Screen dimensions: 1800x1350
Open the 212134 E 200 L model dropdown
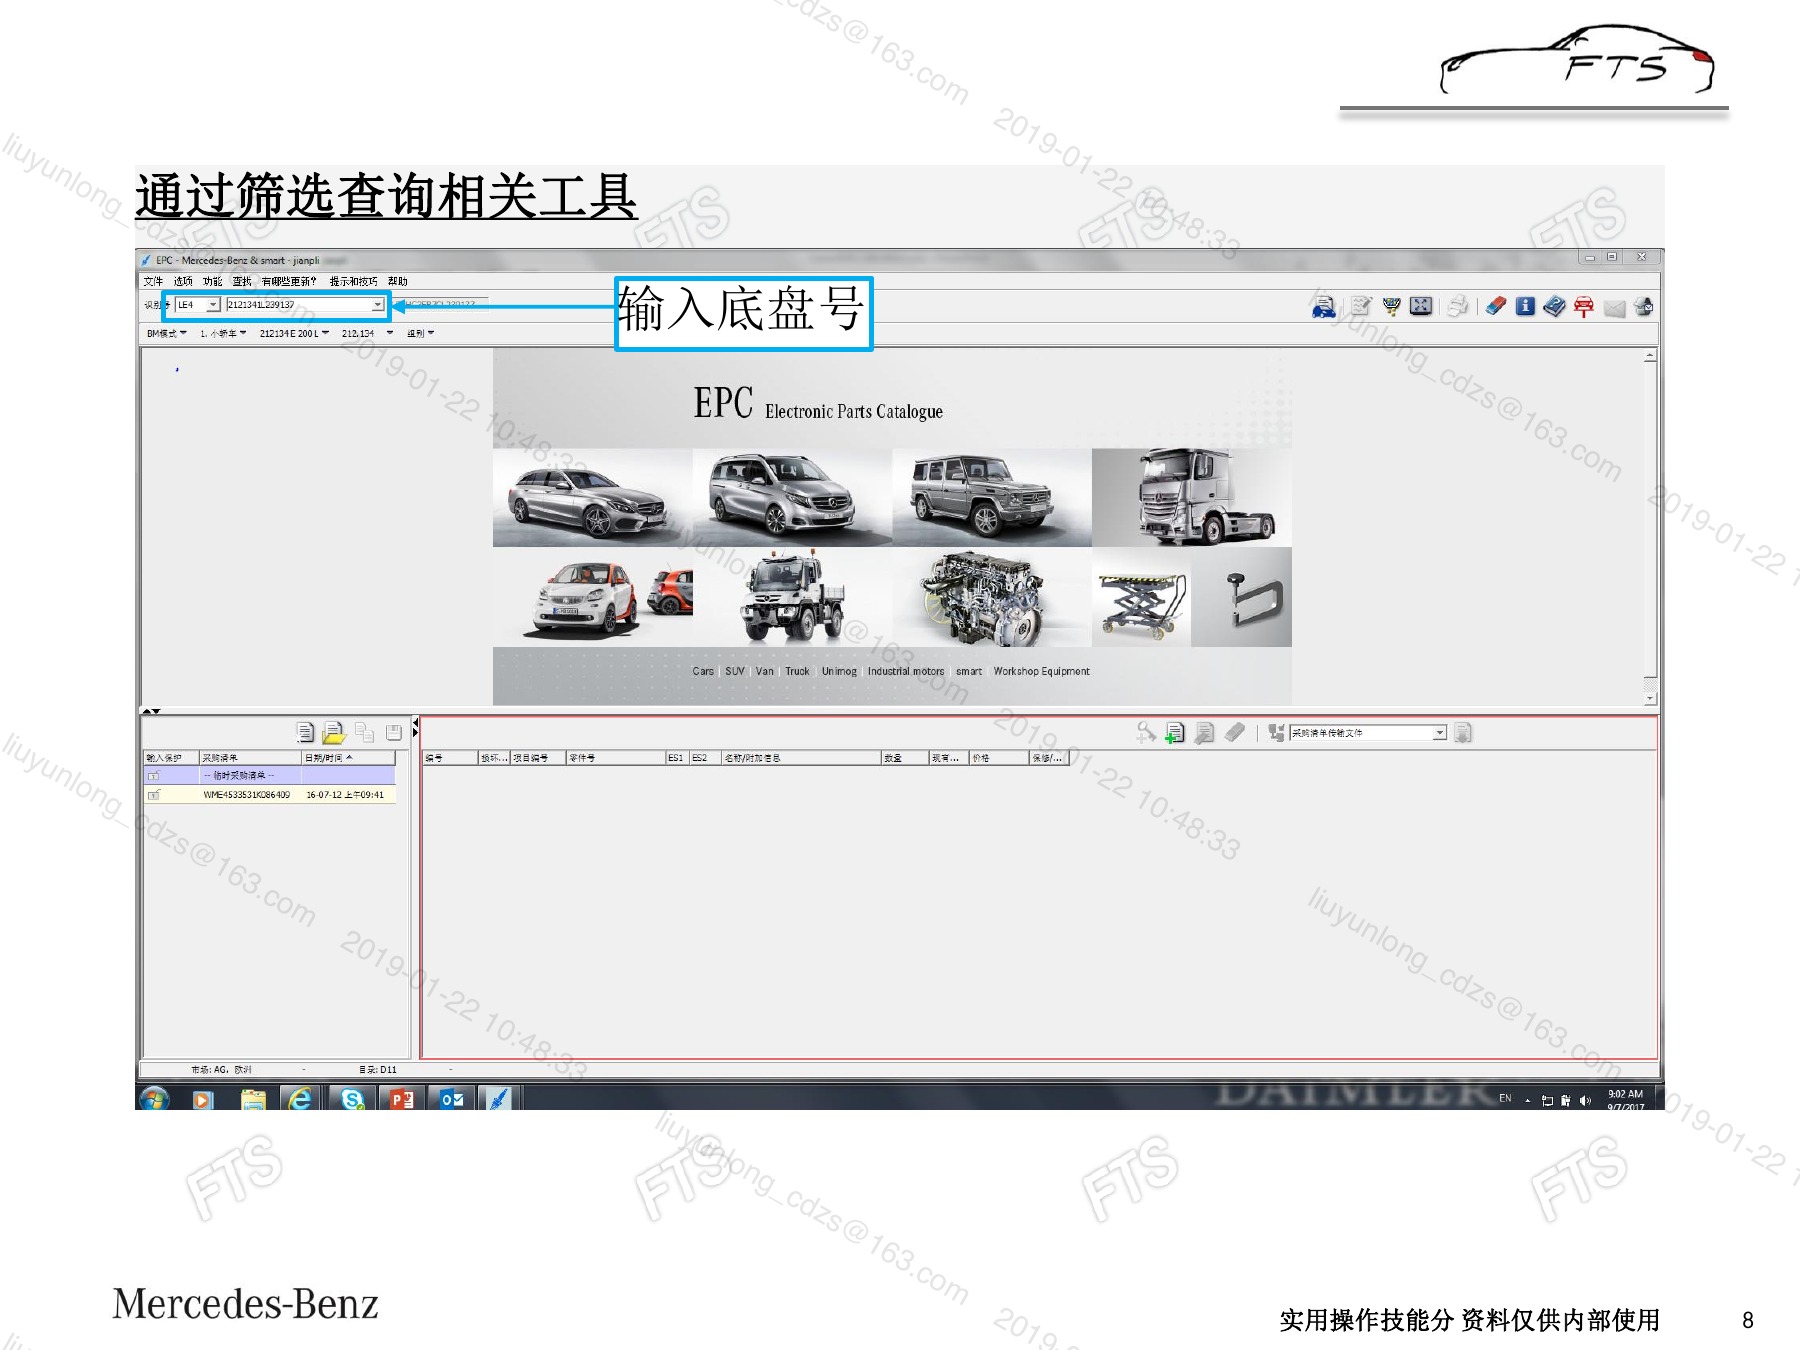coord(294,334)
